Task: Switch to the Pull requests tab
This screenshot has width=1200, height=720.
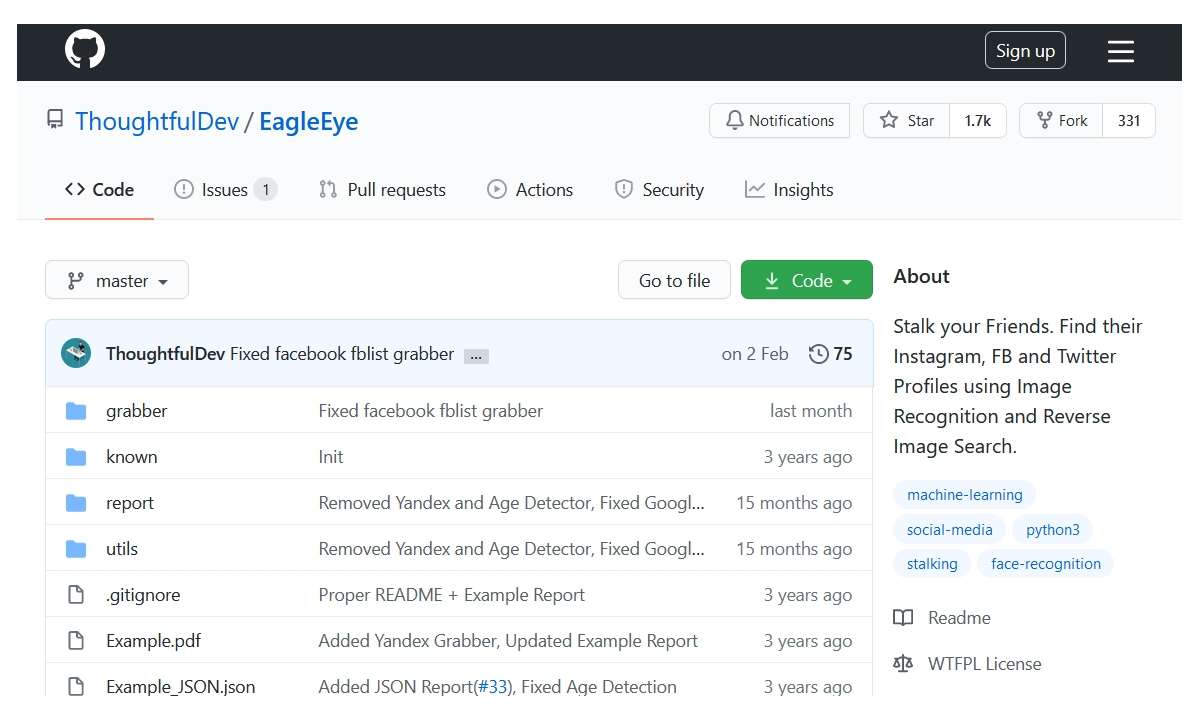Action: pyautogui.click(x=382, y=190)
